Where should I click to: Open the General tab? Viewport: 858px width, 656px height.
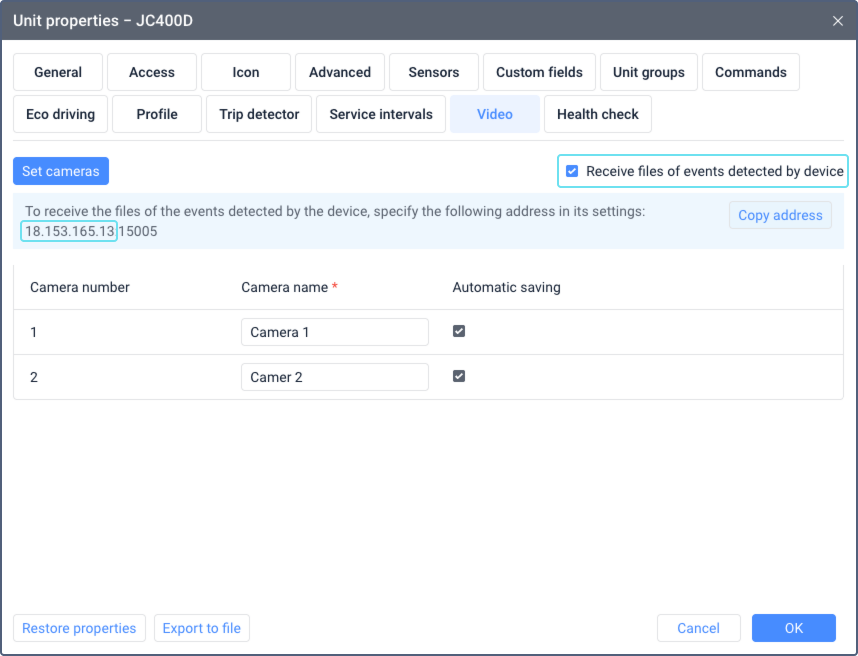coord(58,72)
